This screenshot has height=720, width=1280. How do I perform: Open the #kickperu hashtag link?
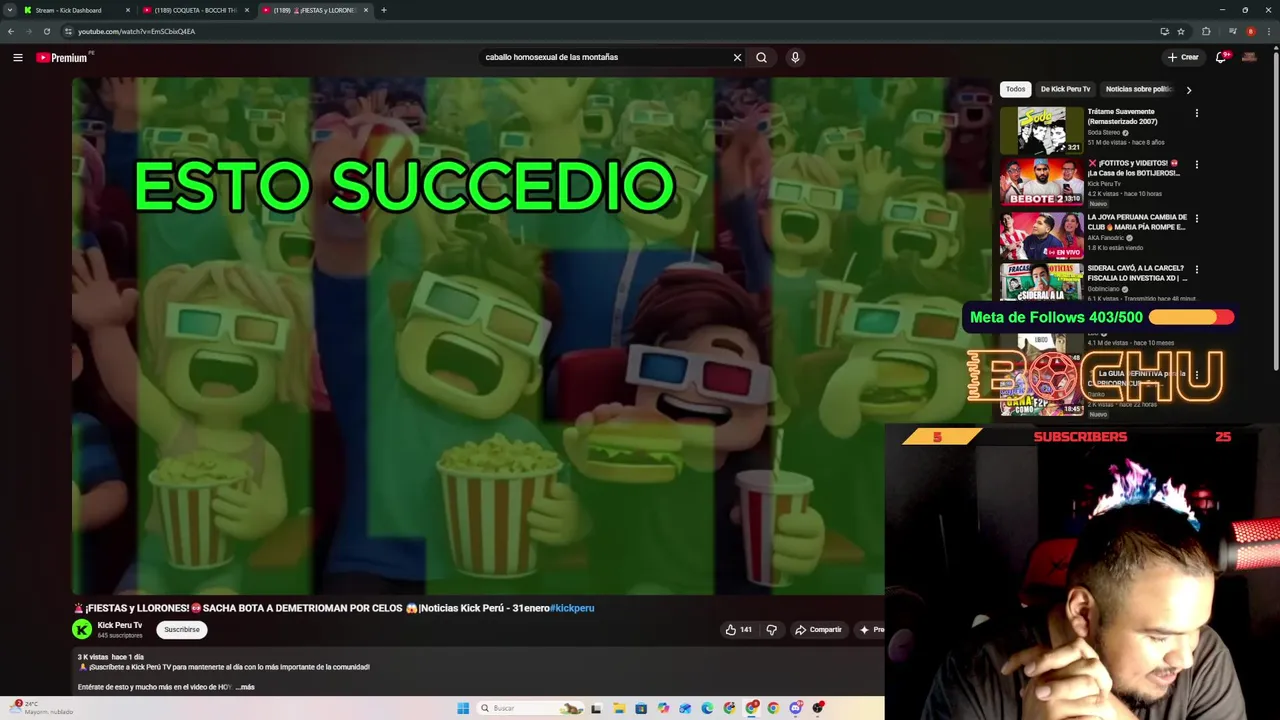click(x=572, y=608)
